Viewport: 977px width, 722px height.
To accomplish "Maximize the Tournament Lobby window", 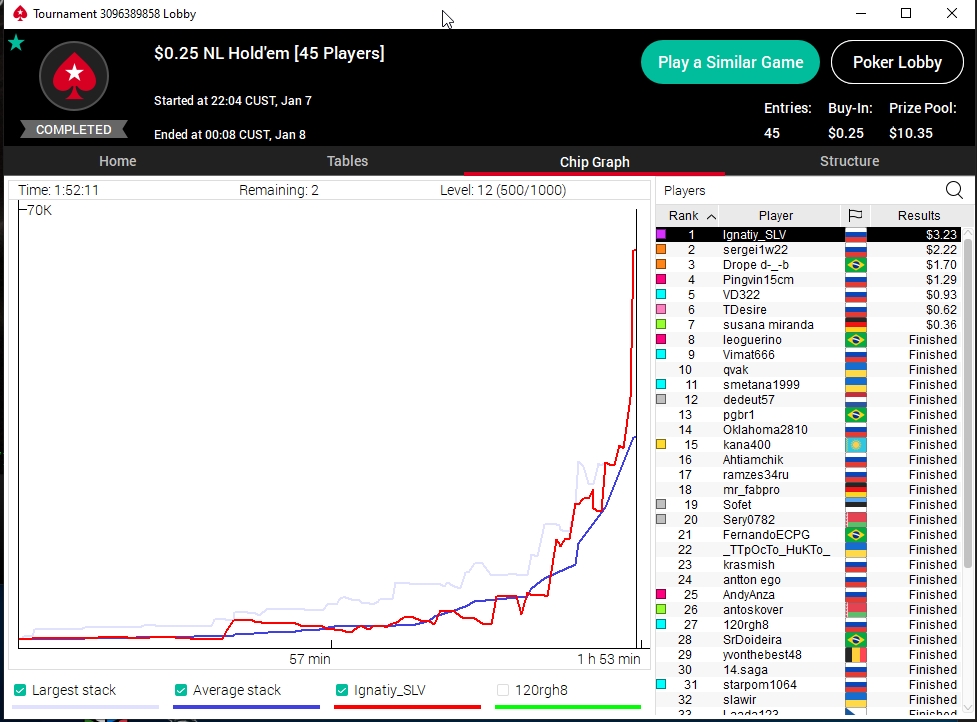I will point(907,13).
